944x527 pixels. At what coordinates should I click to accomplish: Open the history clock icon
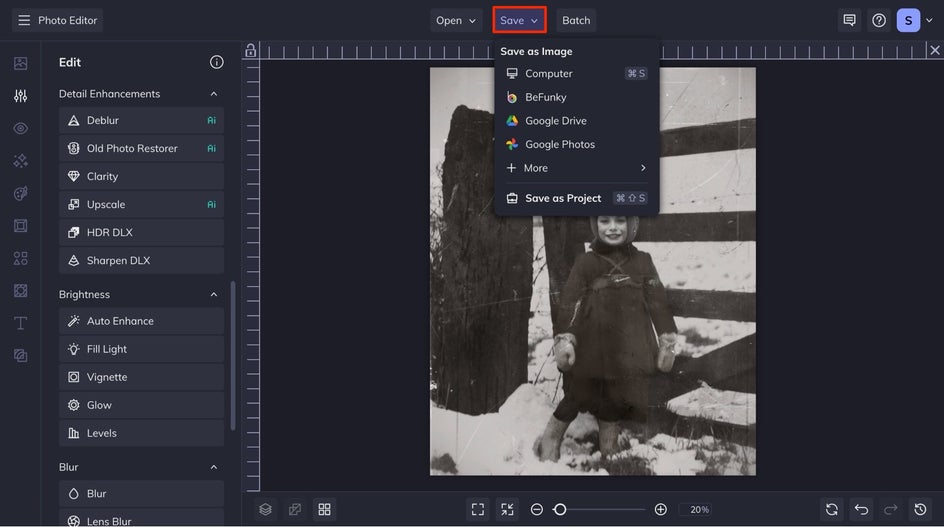click(x=920, y=509)
